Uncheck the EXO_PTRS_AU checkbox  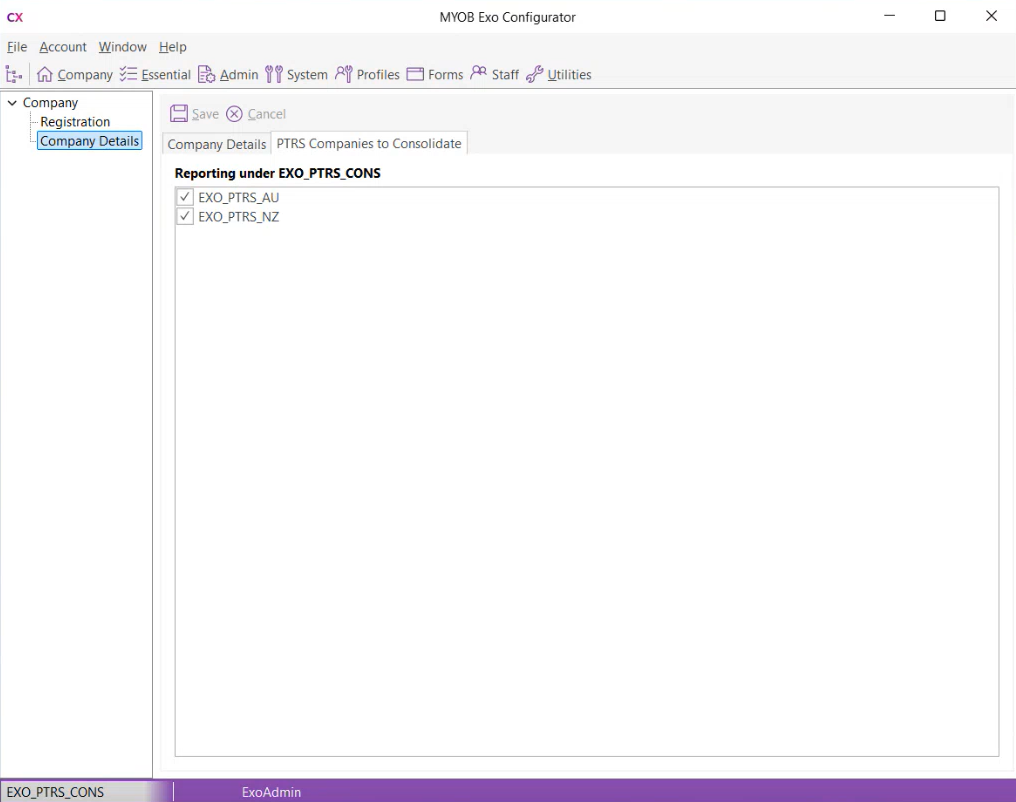[185, 197]
